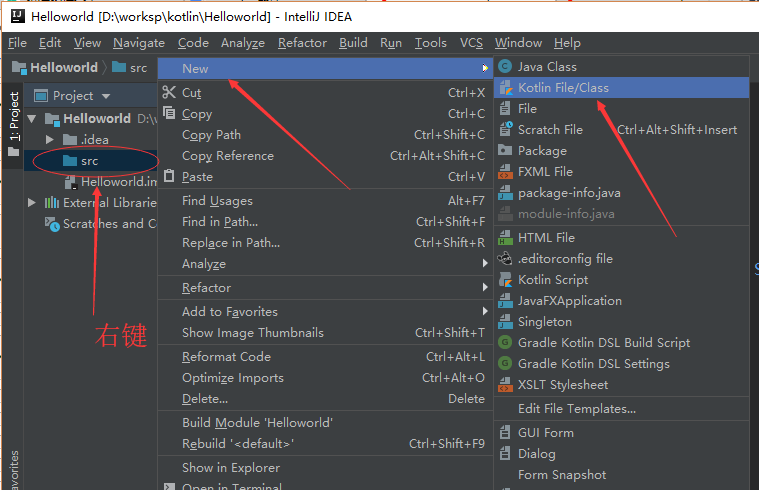Choose Delete... in context menu

pos(325,398)
